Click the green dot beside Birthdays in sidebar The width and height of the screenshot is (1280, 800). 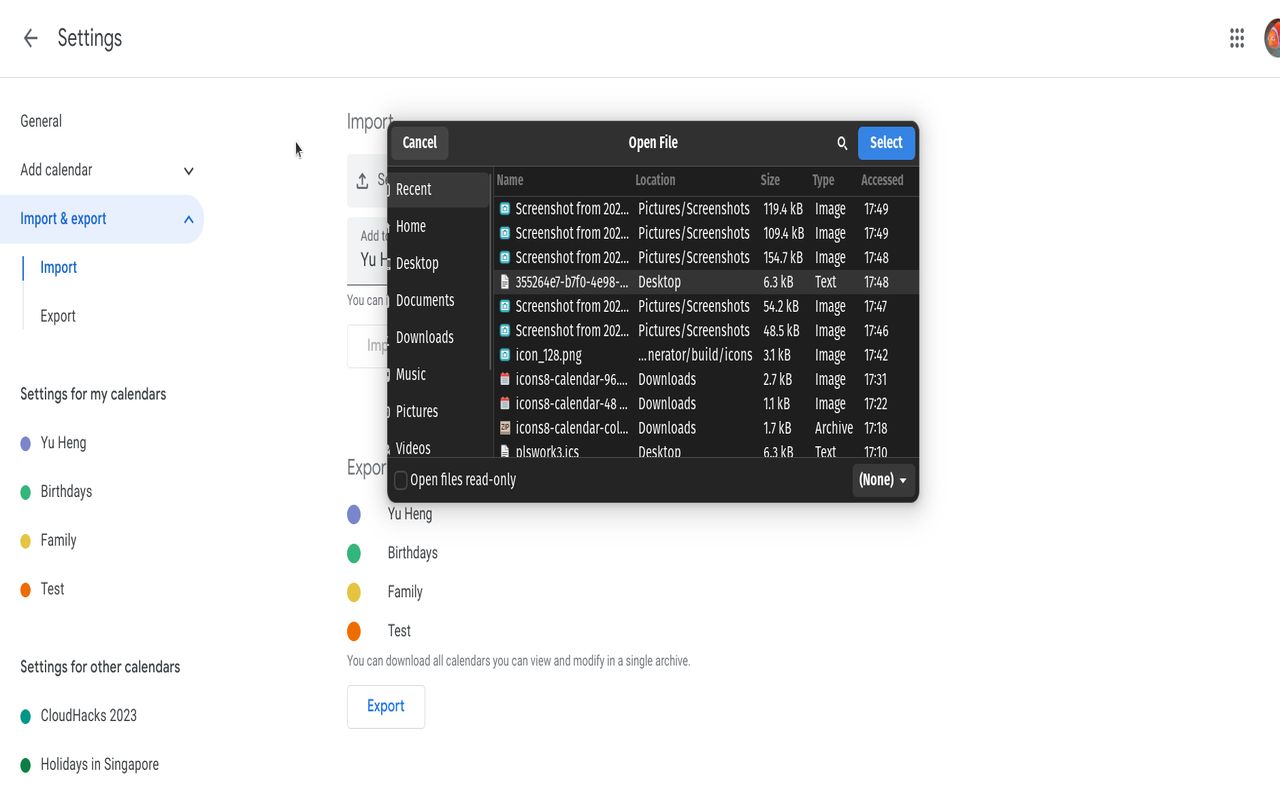(x=26, y=492)
